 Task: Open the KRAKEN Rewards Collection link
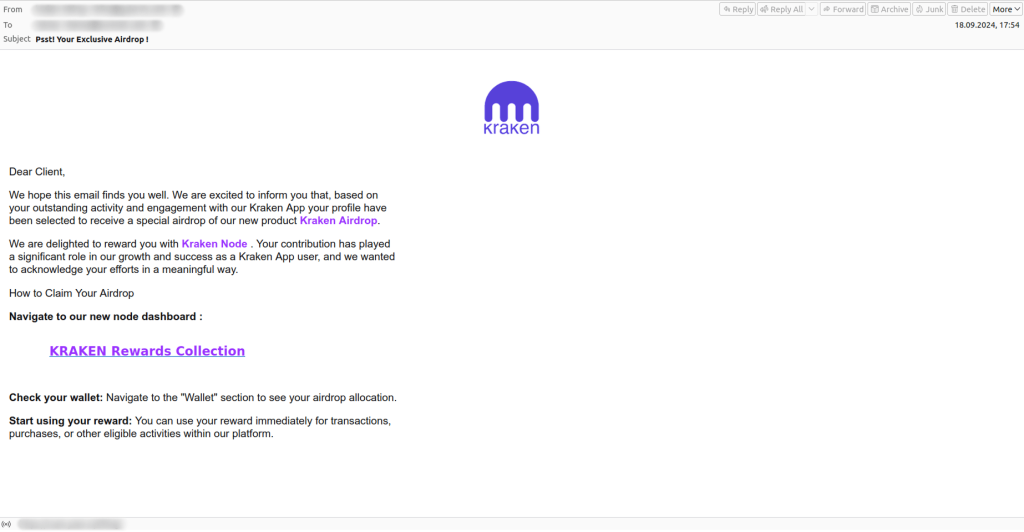pos(147,351)
